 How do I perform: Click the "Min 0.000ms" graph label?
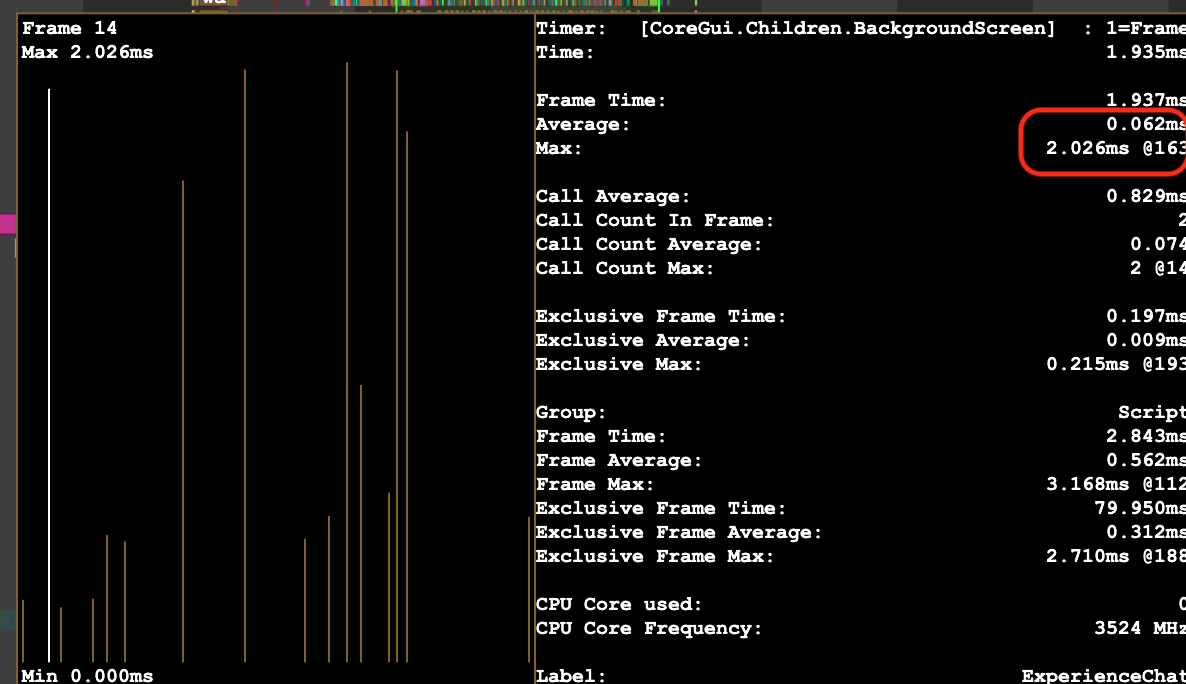click(87, 675)
